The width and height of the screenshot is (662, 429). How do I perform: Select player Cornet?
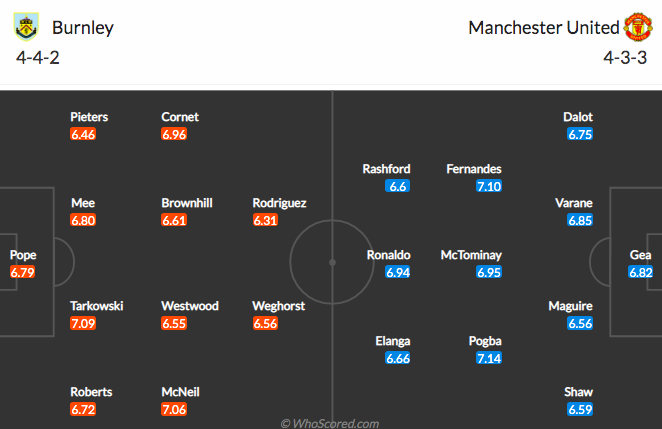coord(180,117)
